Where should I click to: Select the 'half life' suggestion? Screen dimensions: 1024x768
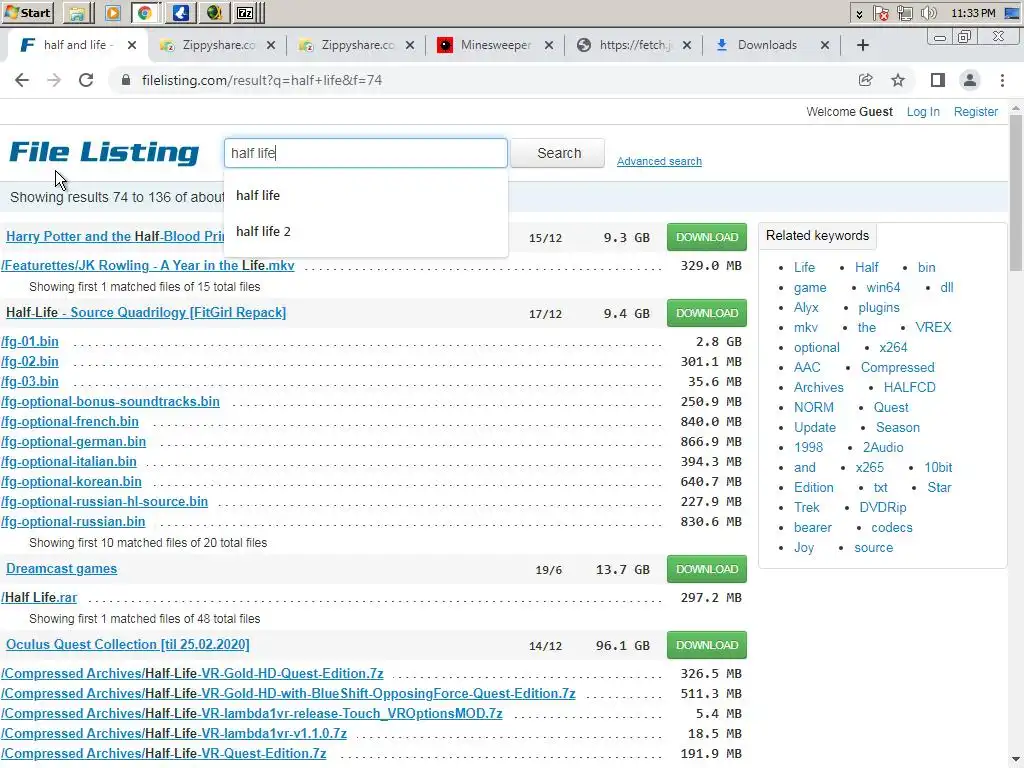pos(366,195)
